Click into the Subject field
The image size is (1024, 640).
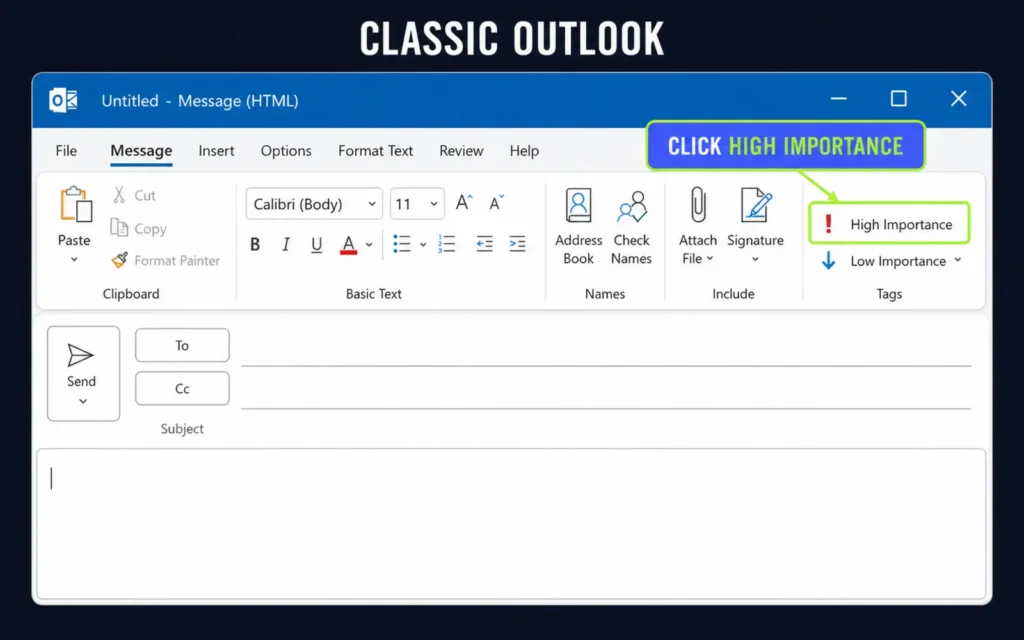click(x=606, y=428)
